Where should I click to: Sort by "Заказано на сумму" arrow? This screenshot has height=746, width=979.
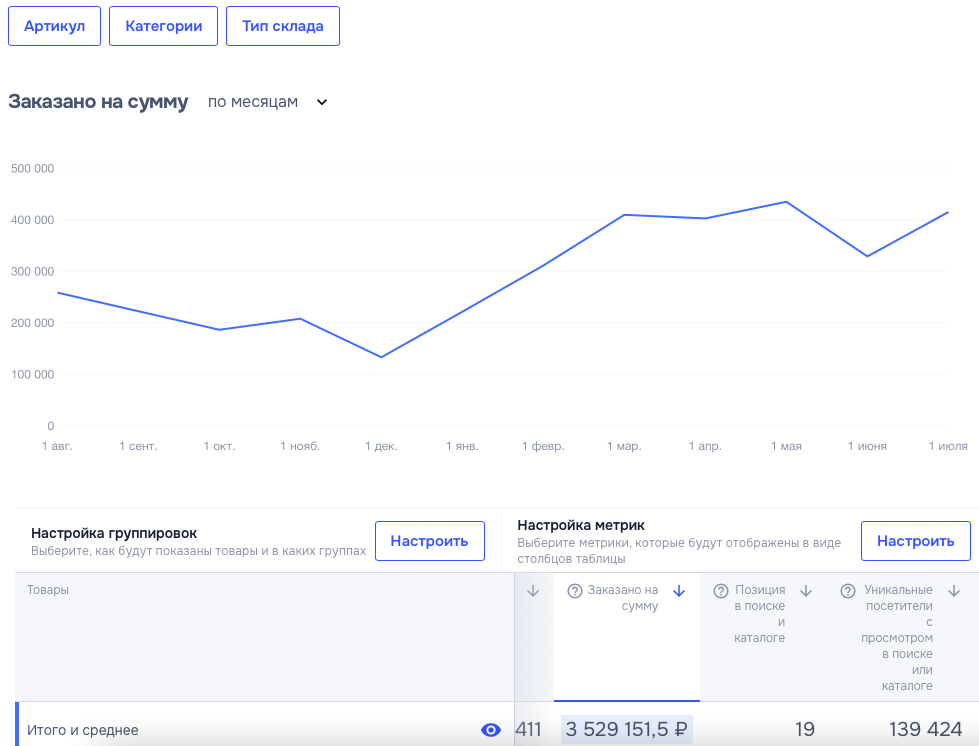click(x=680, y=591)
